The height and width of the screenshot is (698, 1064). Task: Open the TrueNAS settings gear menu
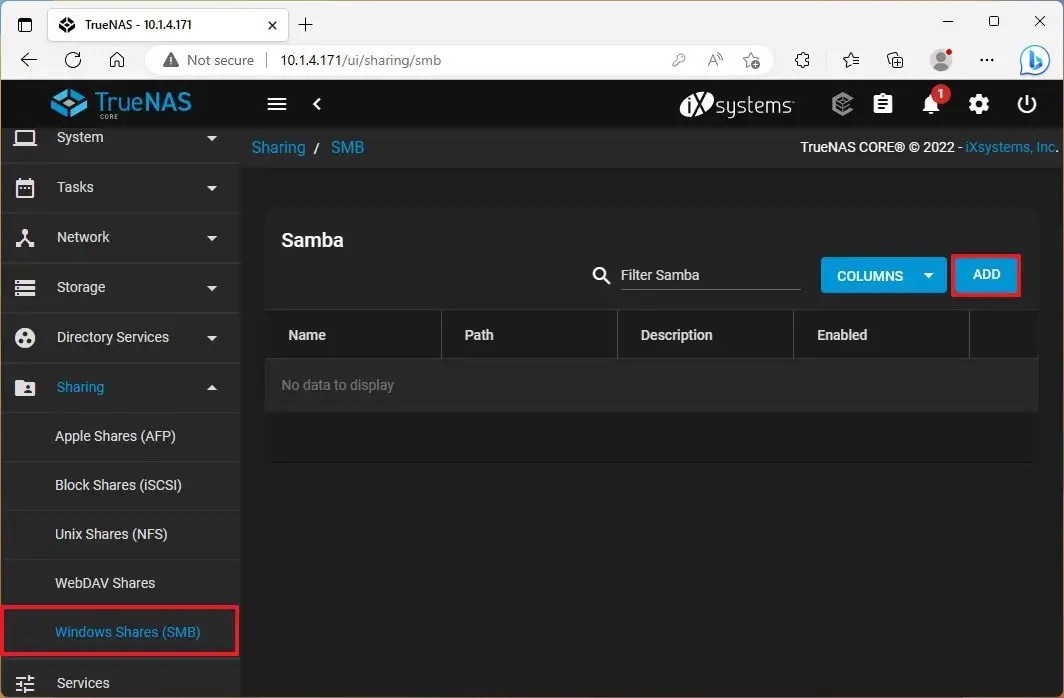coord(978,104)
